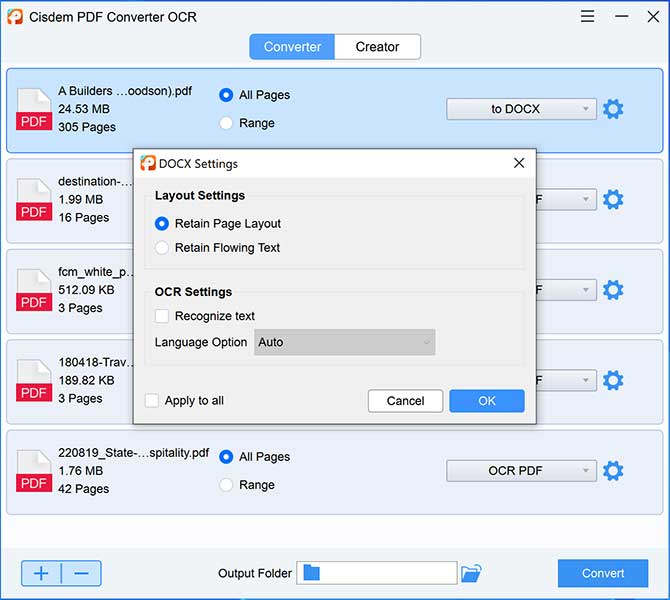Open the hamburger menu in title bar

pyautogui.click(x=587, y=17)
